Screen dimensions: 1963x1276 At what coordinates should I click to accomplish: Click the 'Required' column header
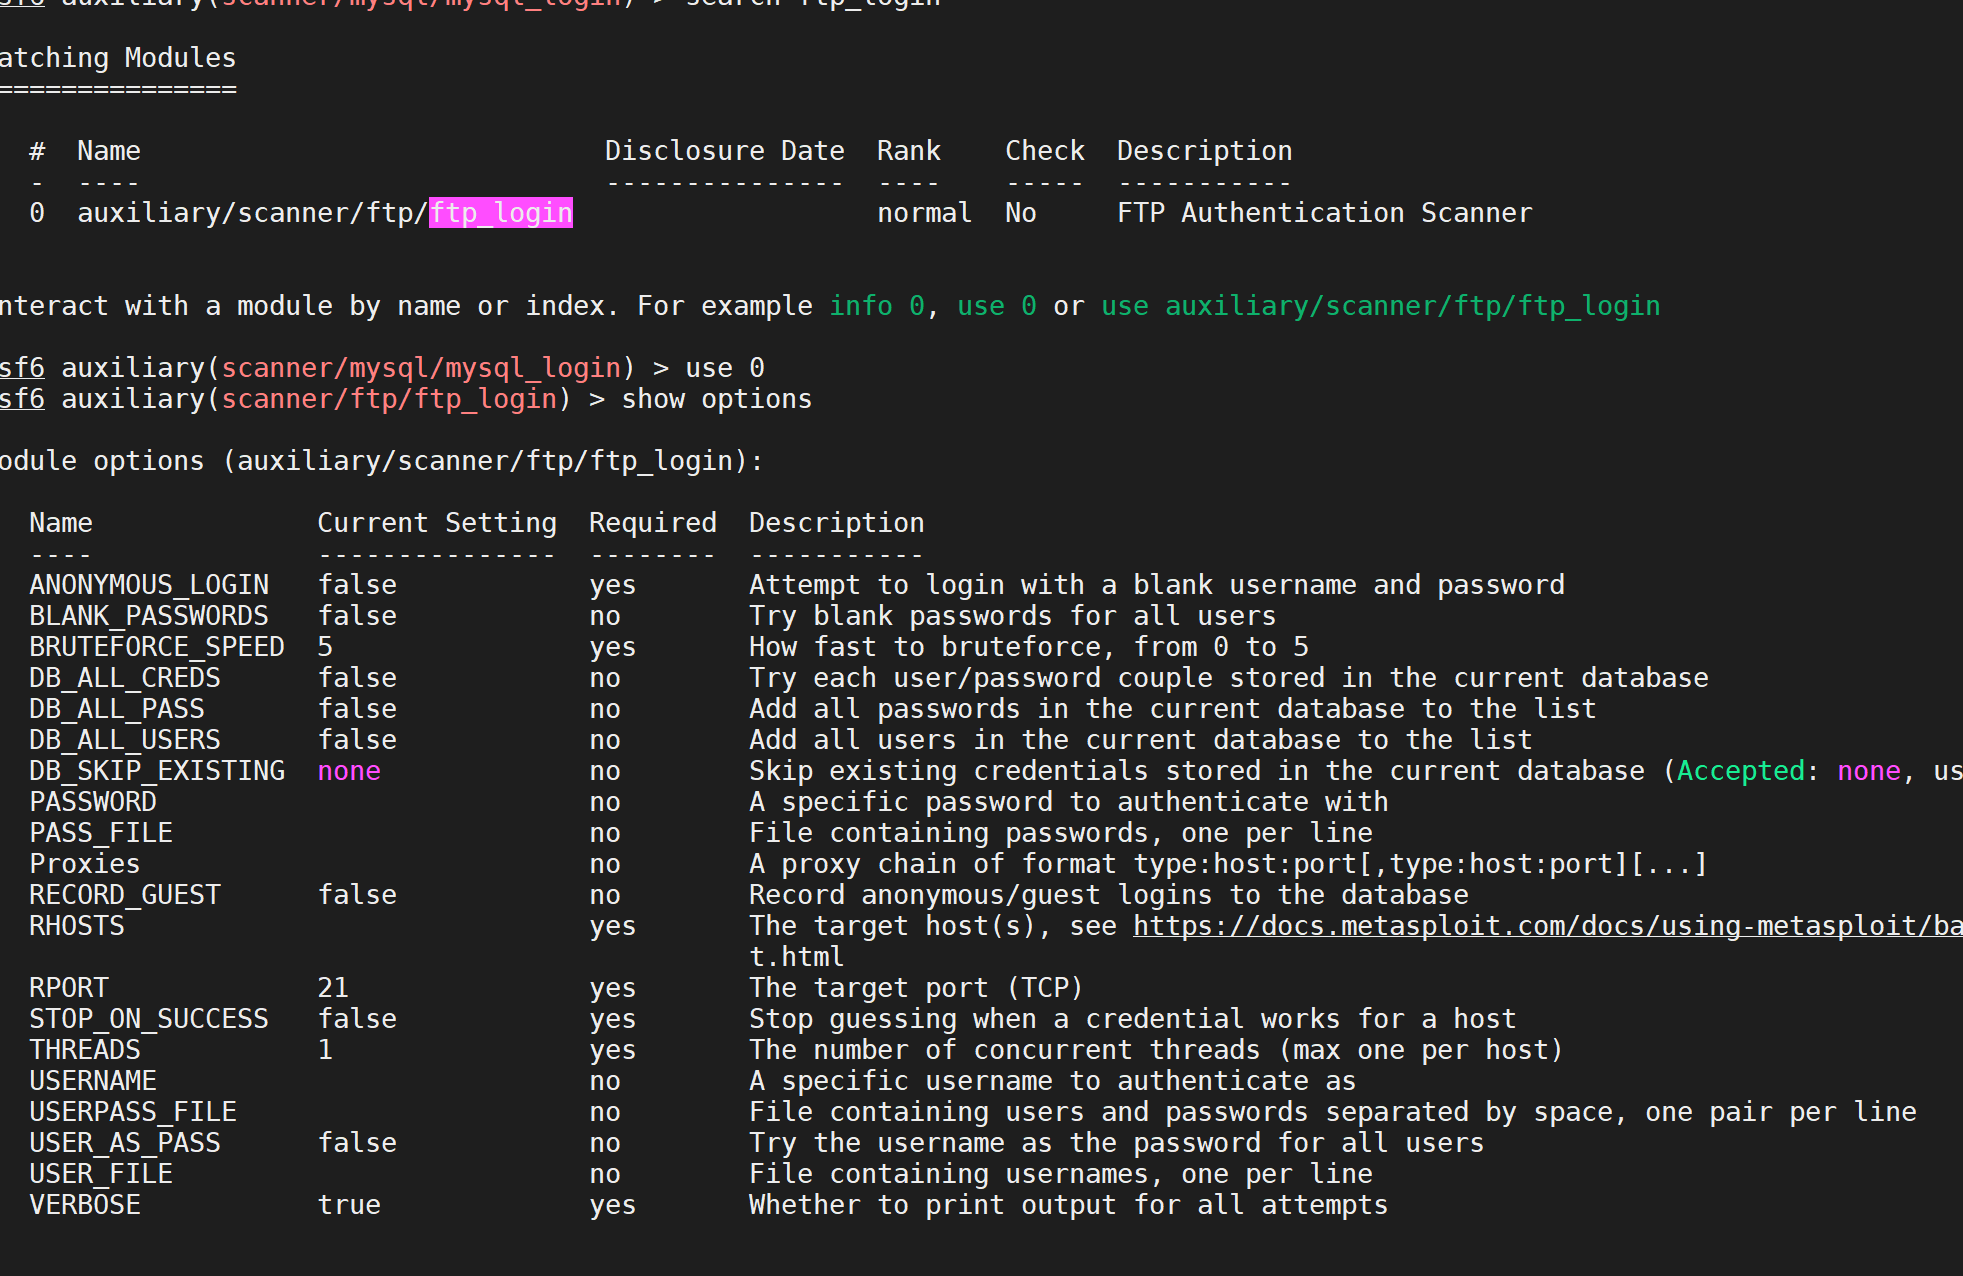[652, 523]
